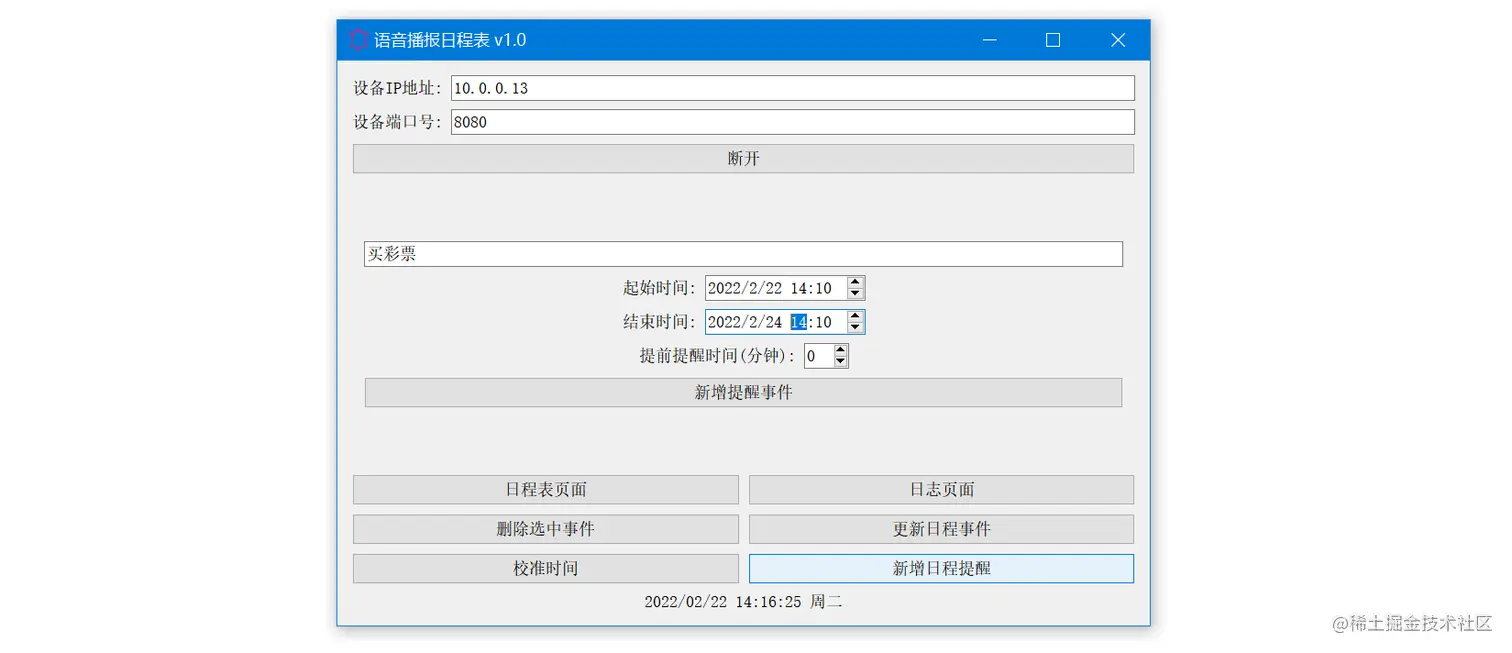Screen dimensions: 1512x653
Task: Click the 校准时间 calibrate time button
Action: tap(546, 569)
